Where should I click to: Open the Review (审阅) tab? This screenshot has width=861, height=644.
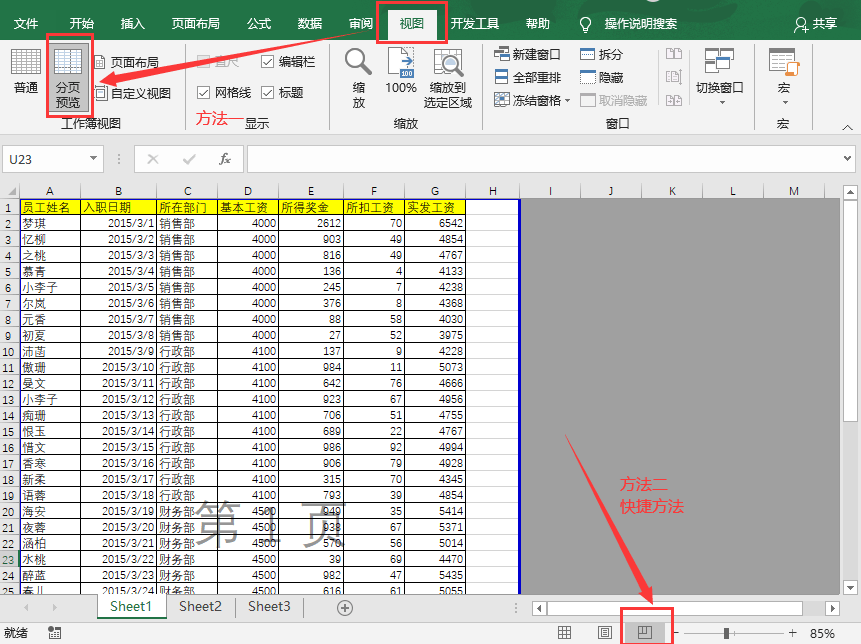(x=361, y=24)
